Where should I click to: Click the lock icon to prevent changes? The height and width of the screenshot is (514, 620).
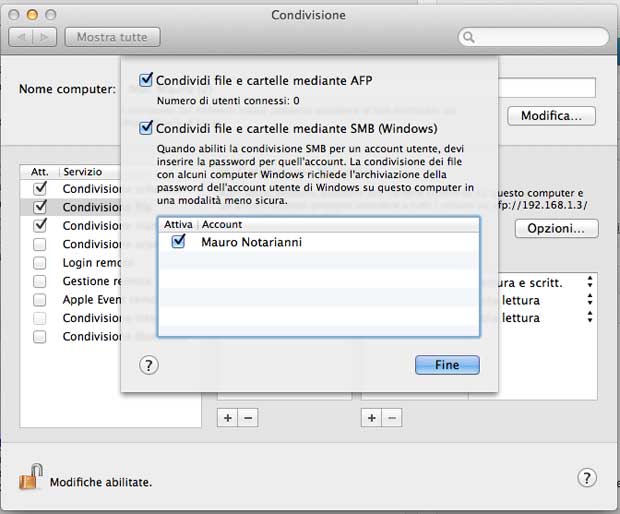[x=31, y=477]
